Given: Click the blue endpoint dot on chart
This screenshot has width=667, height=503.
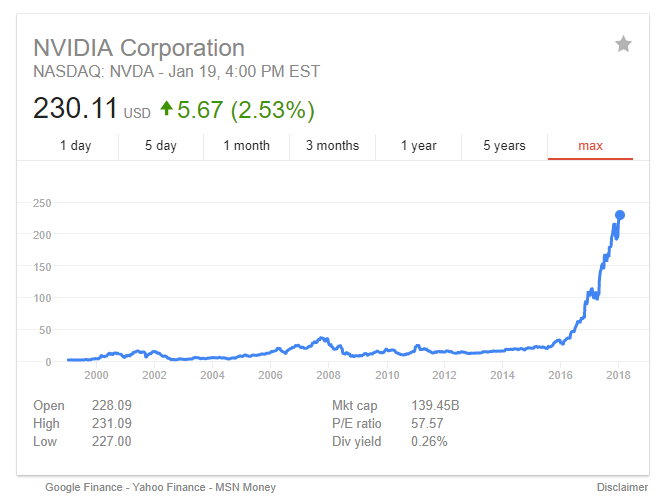Looking at the screenshot, I should click(620, 215).
